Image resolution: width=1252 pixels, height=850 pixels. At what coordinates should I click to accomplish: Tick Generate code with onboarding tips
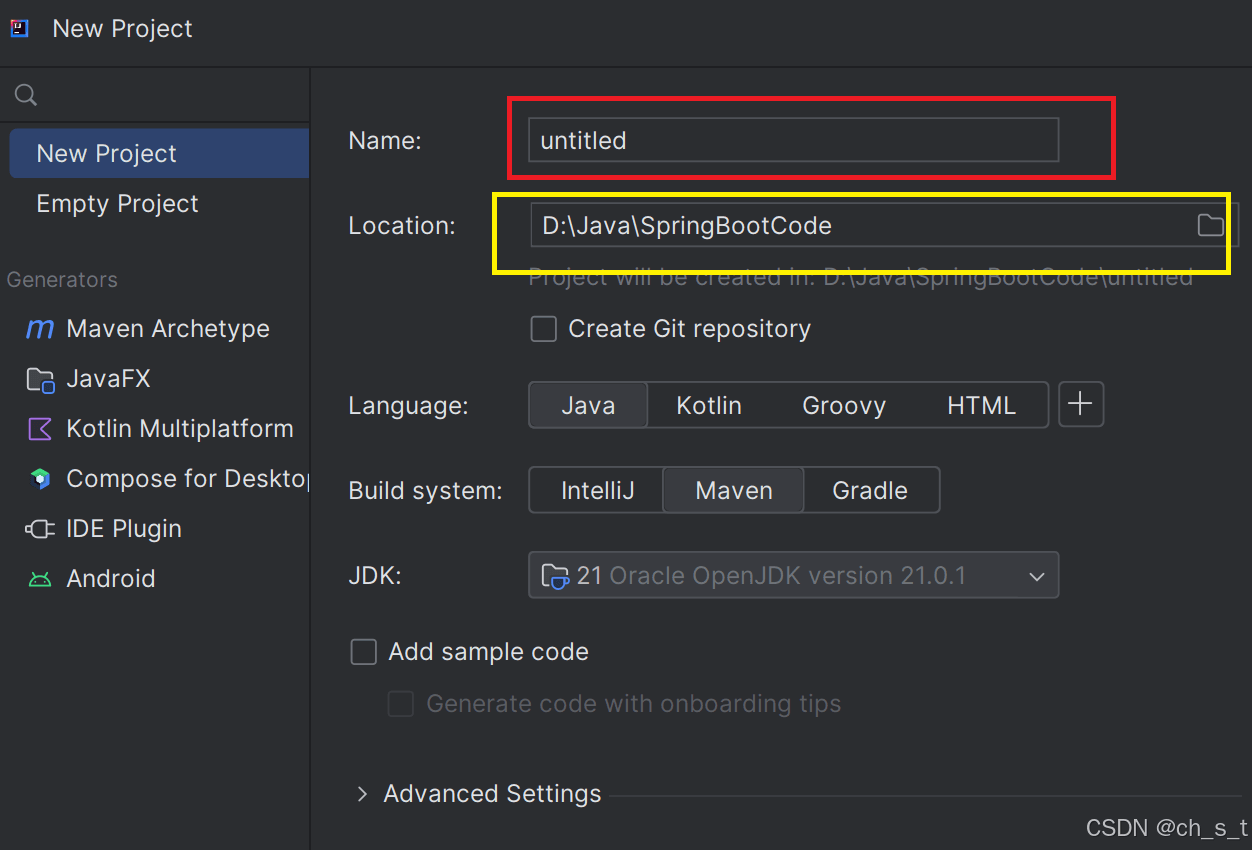click(x=401, y=704)
